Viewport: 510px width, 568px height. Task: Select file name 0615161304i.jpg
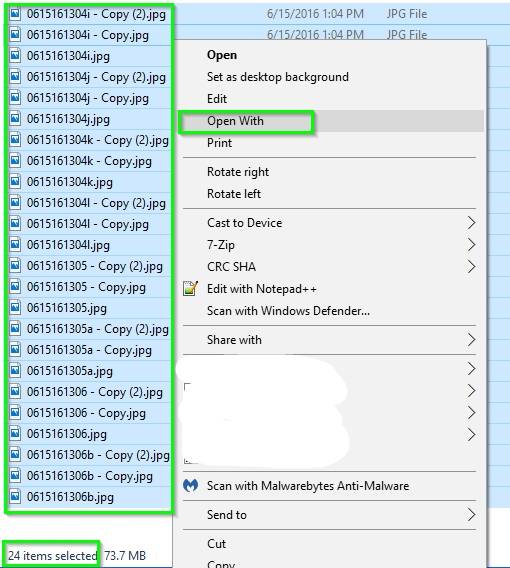click(x=68, y=56)
